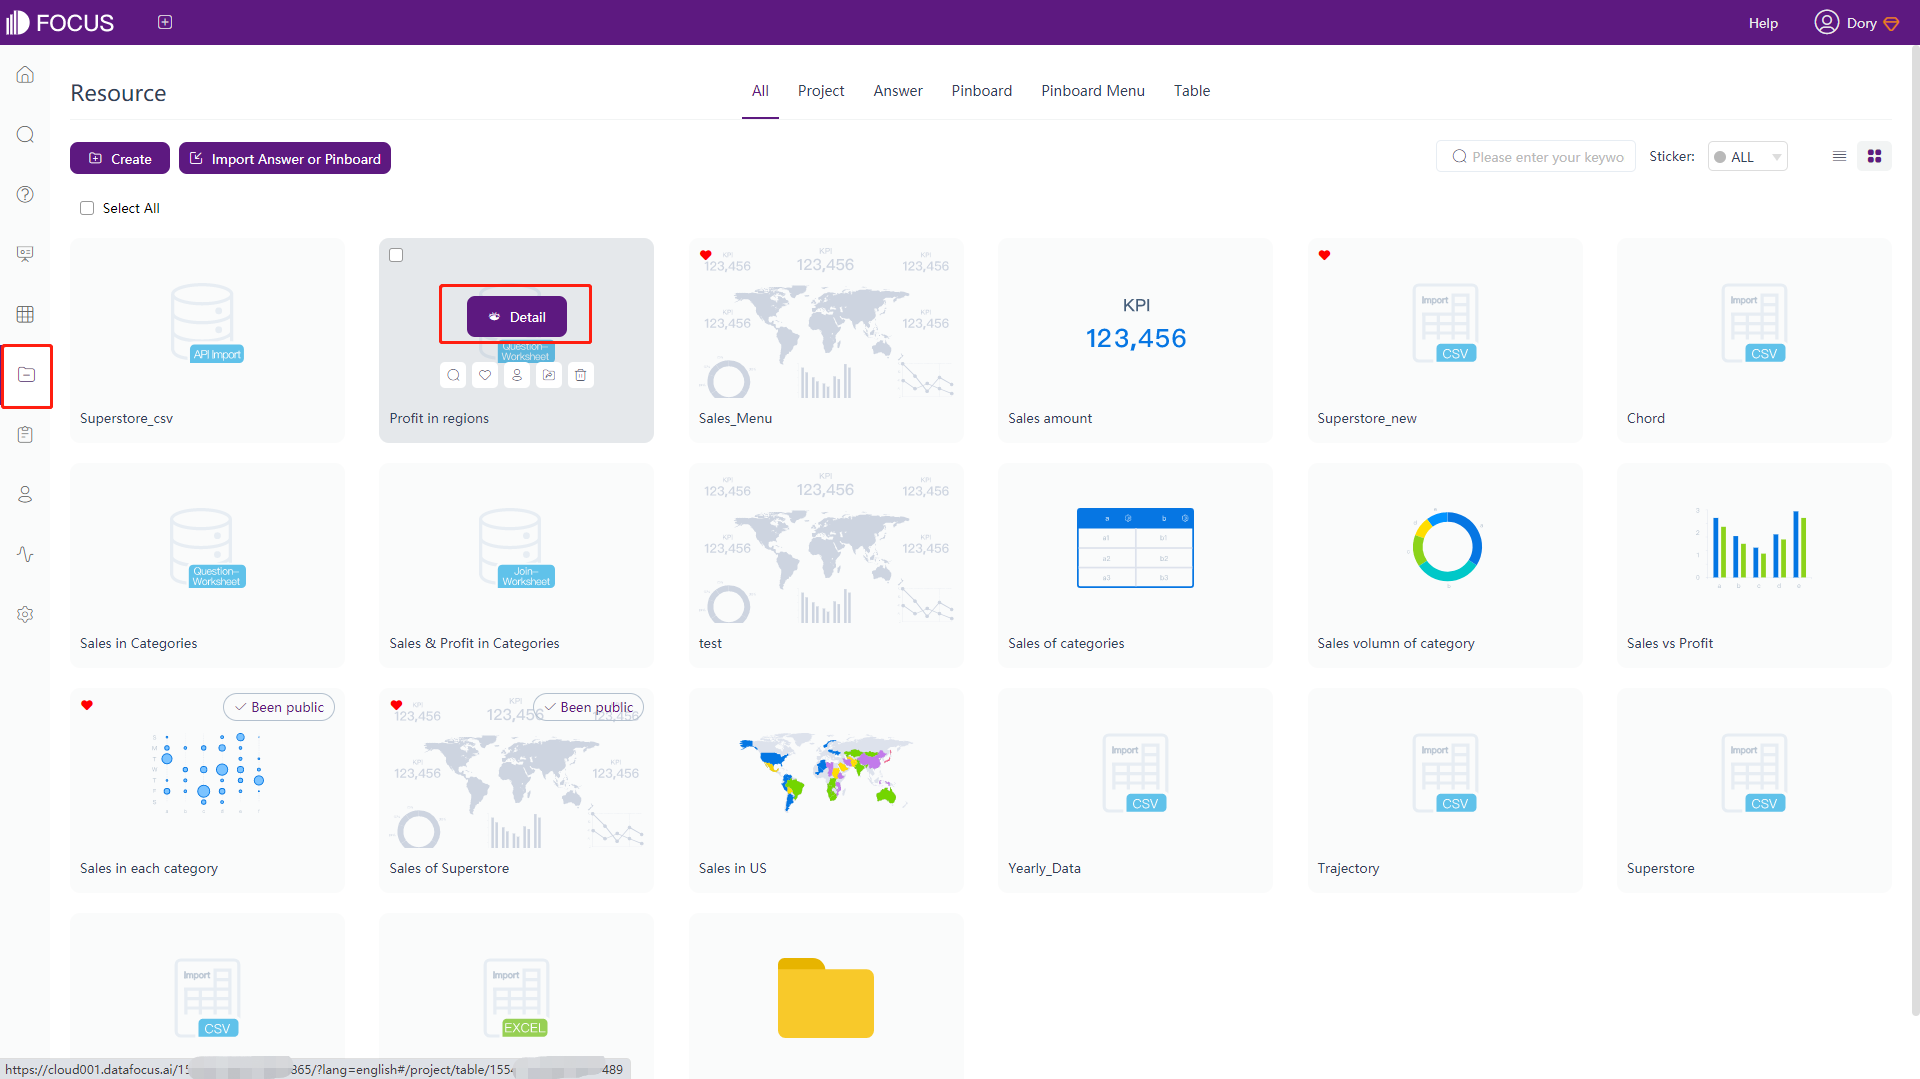
Task: Open the settings gear icon in sidebar
Action: [26, 614]
